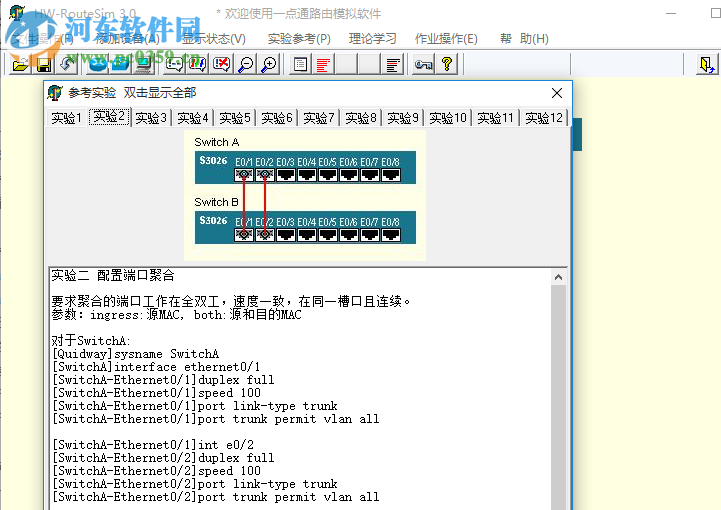Click the line '[SwitchA-Ethernet0/1]int e0/2'
721x510 pixels.
pyautogui.click(x=153, y=445)
